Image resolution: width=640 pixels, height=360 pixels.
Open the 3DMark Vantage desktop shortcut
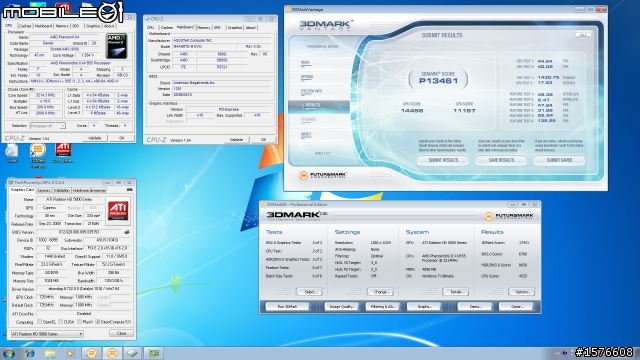pos(38,155)
